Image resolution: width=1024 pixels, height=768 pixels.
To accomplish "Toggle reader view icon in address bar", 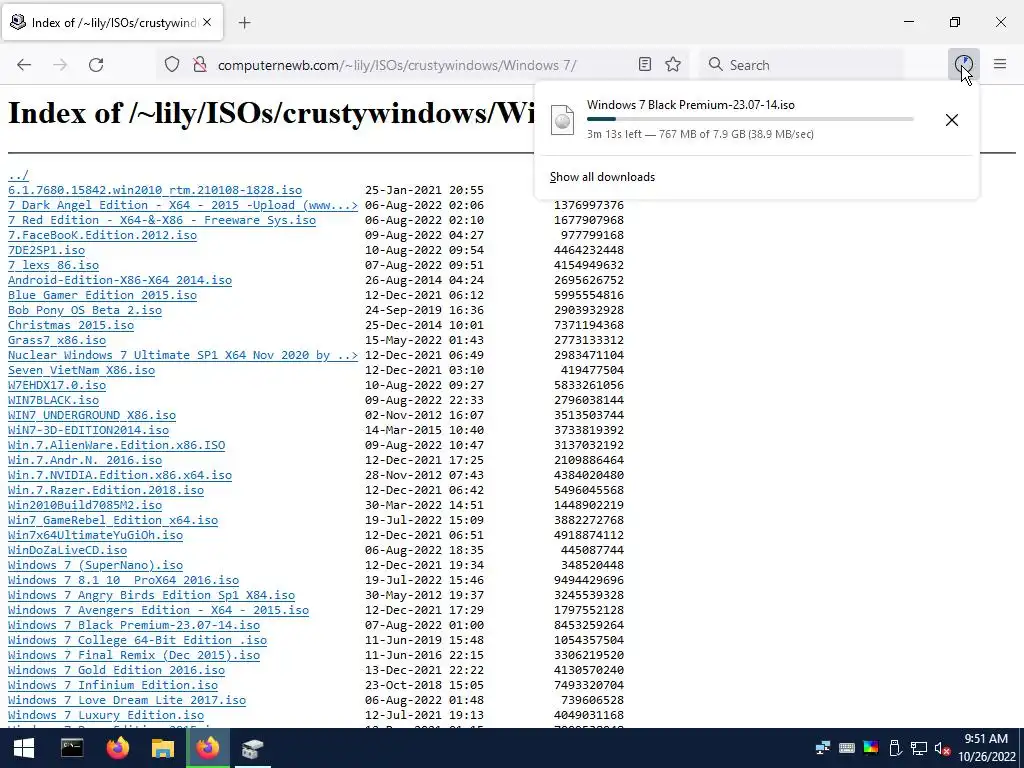I will coord(645,65).
